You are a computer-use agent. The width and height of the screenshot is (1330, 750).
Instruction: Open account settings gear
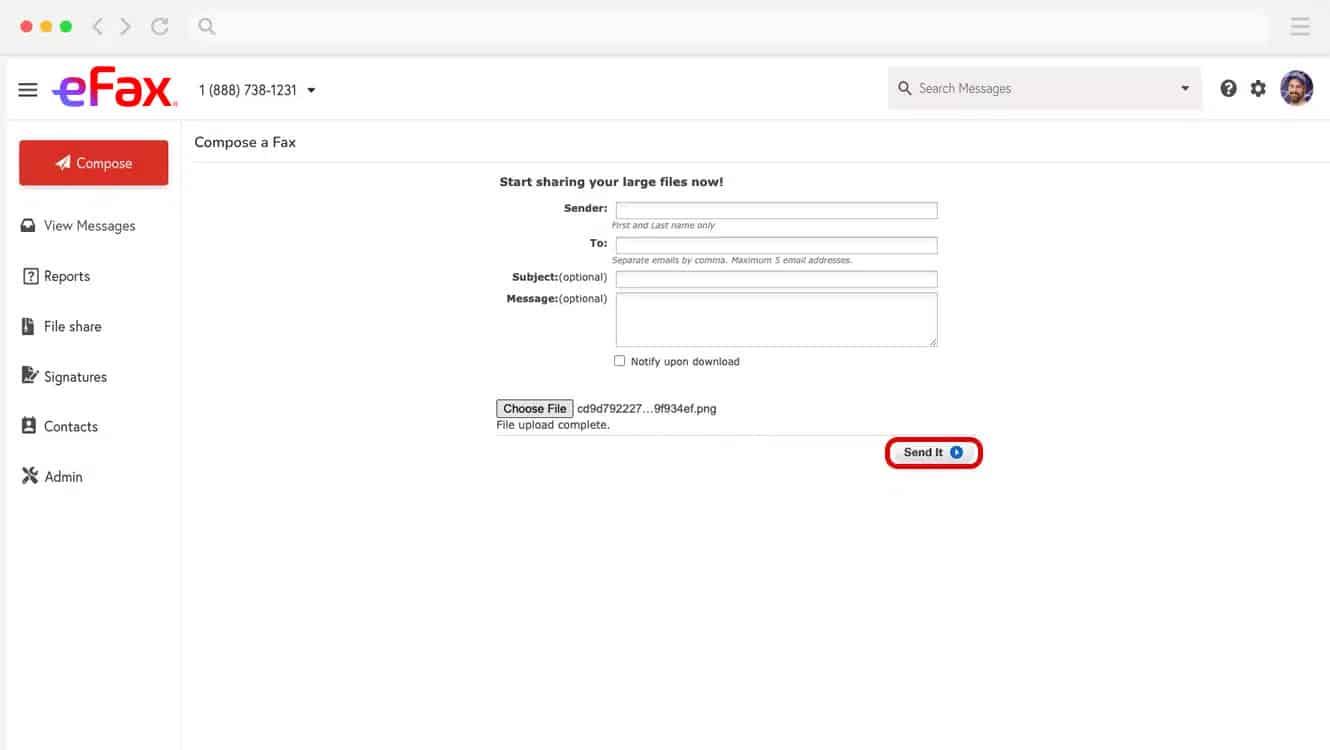pos(1258,88)
